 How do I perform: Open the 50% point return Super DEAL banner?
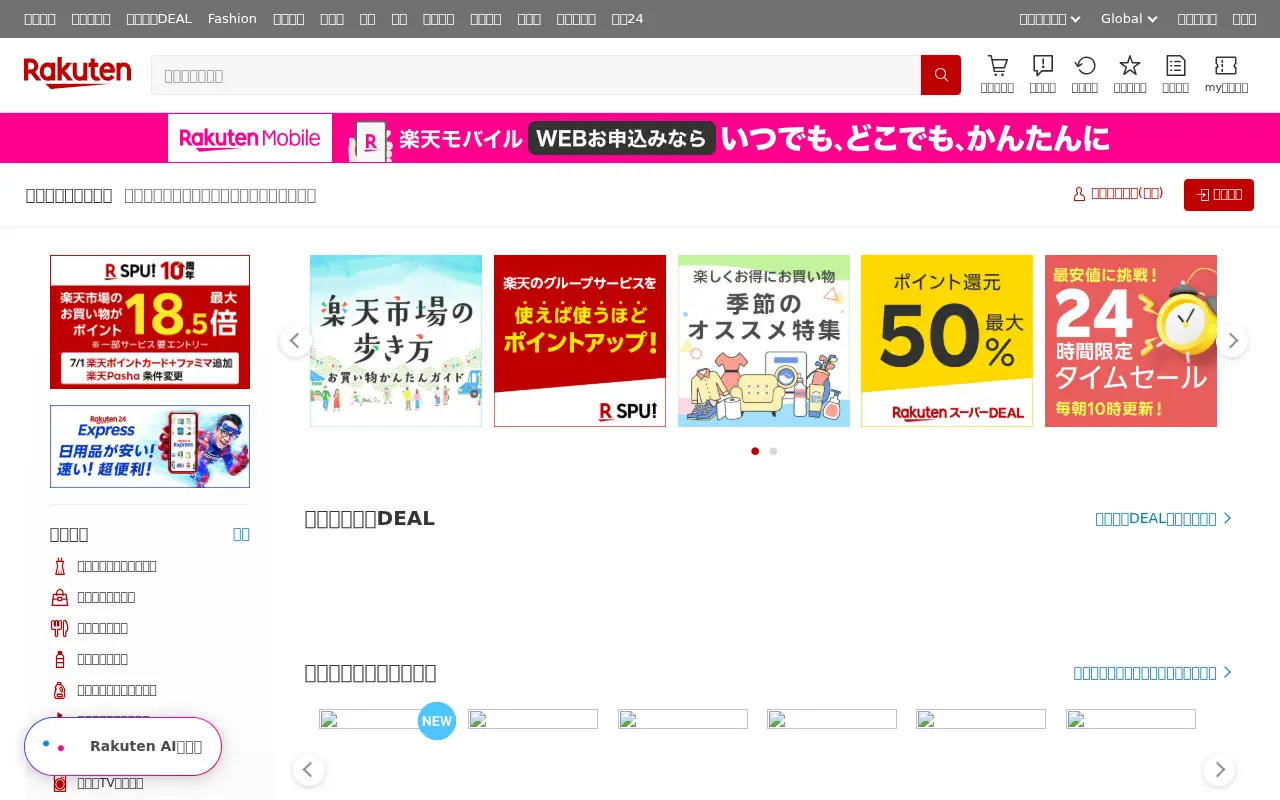(947, 341)
